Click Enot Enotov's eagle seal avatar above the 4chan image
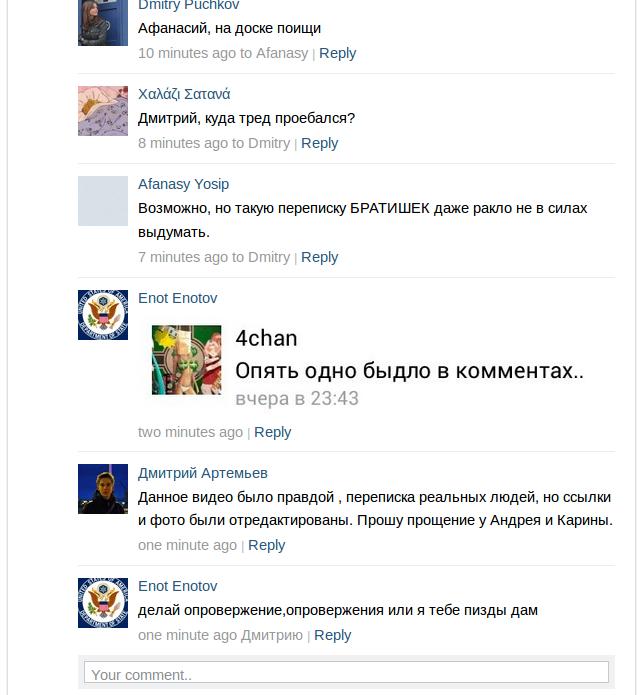This screenshot has height=695, width=639. pyautogui.click(x=103, y=315)
